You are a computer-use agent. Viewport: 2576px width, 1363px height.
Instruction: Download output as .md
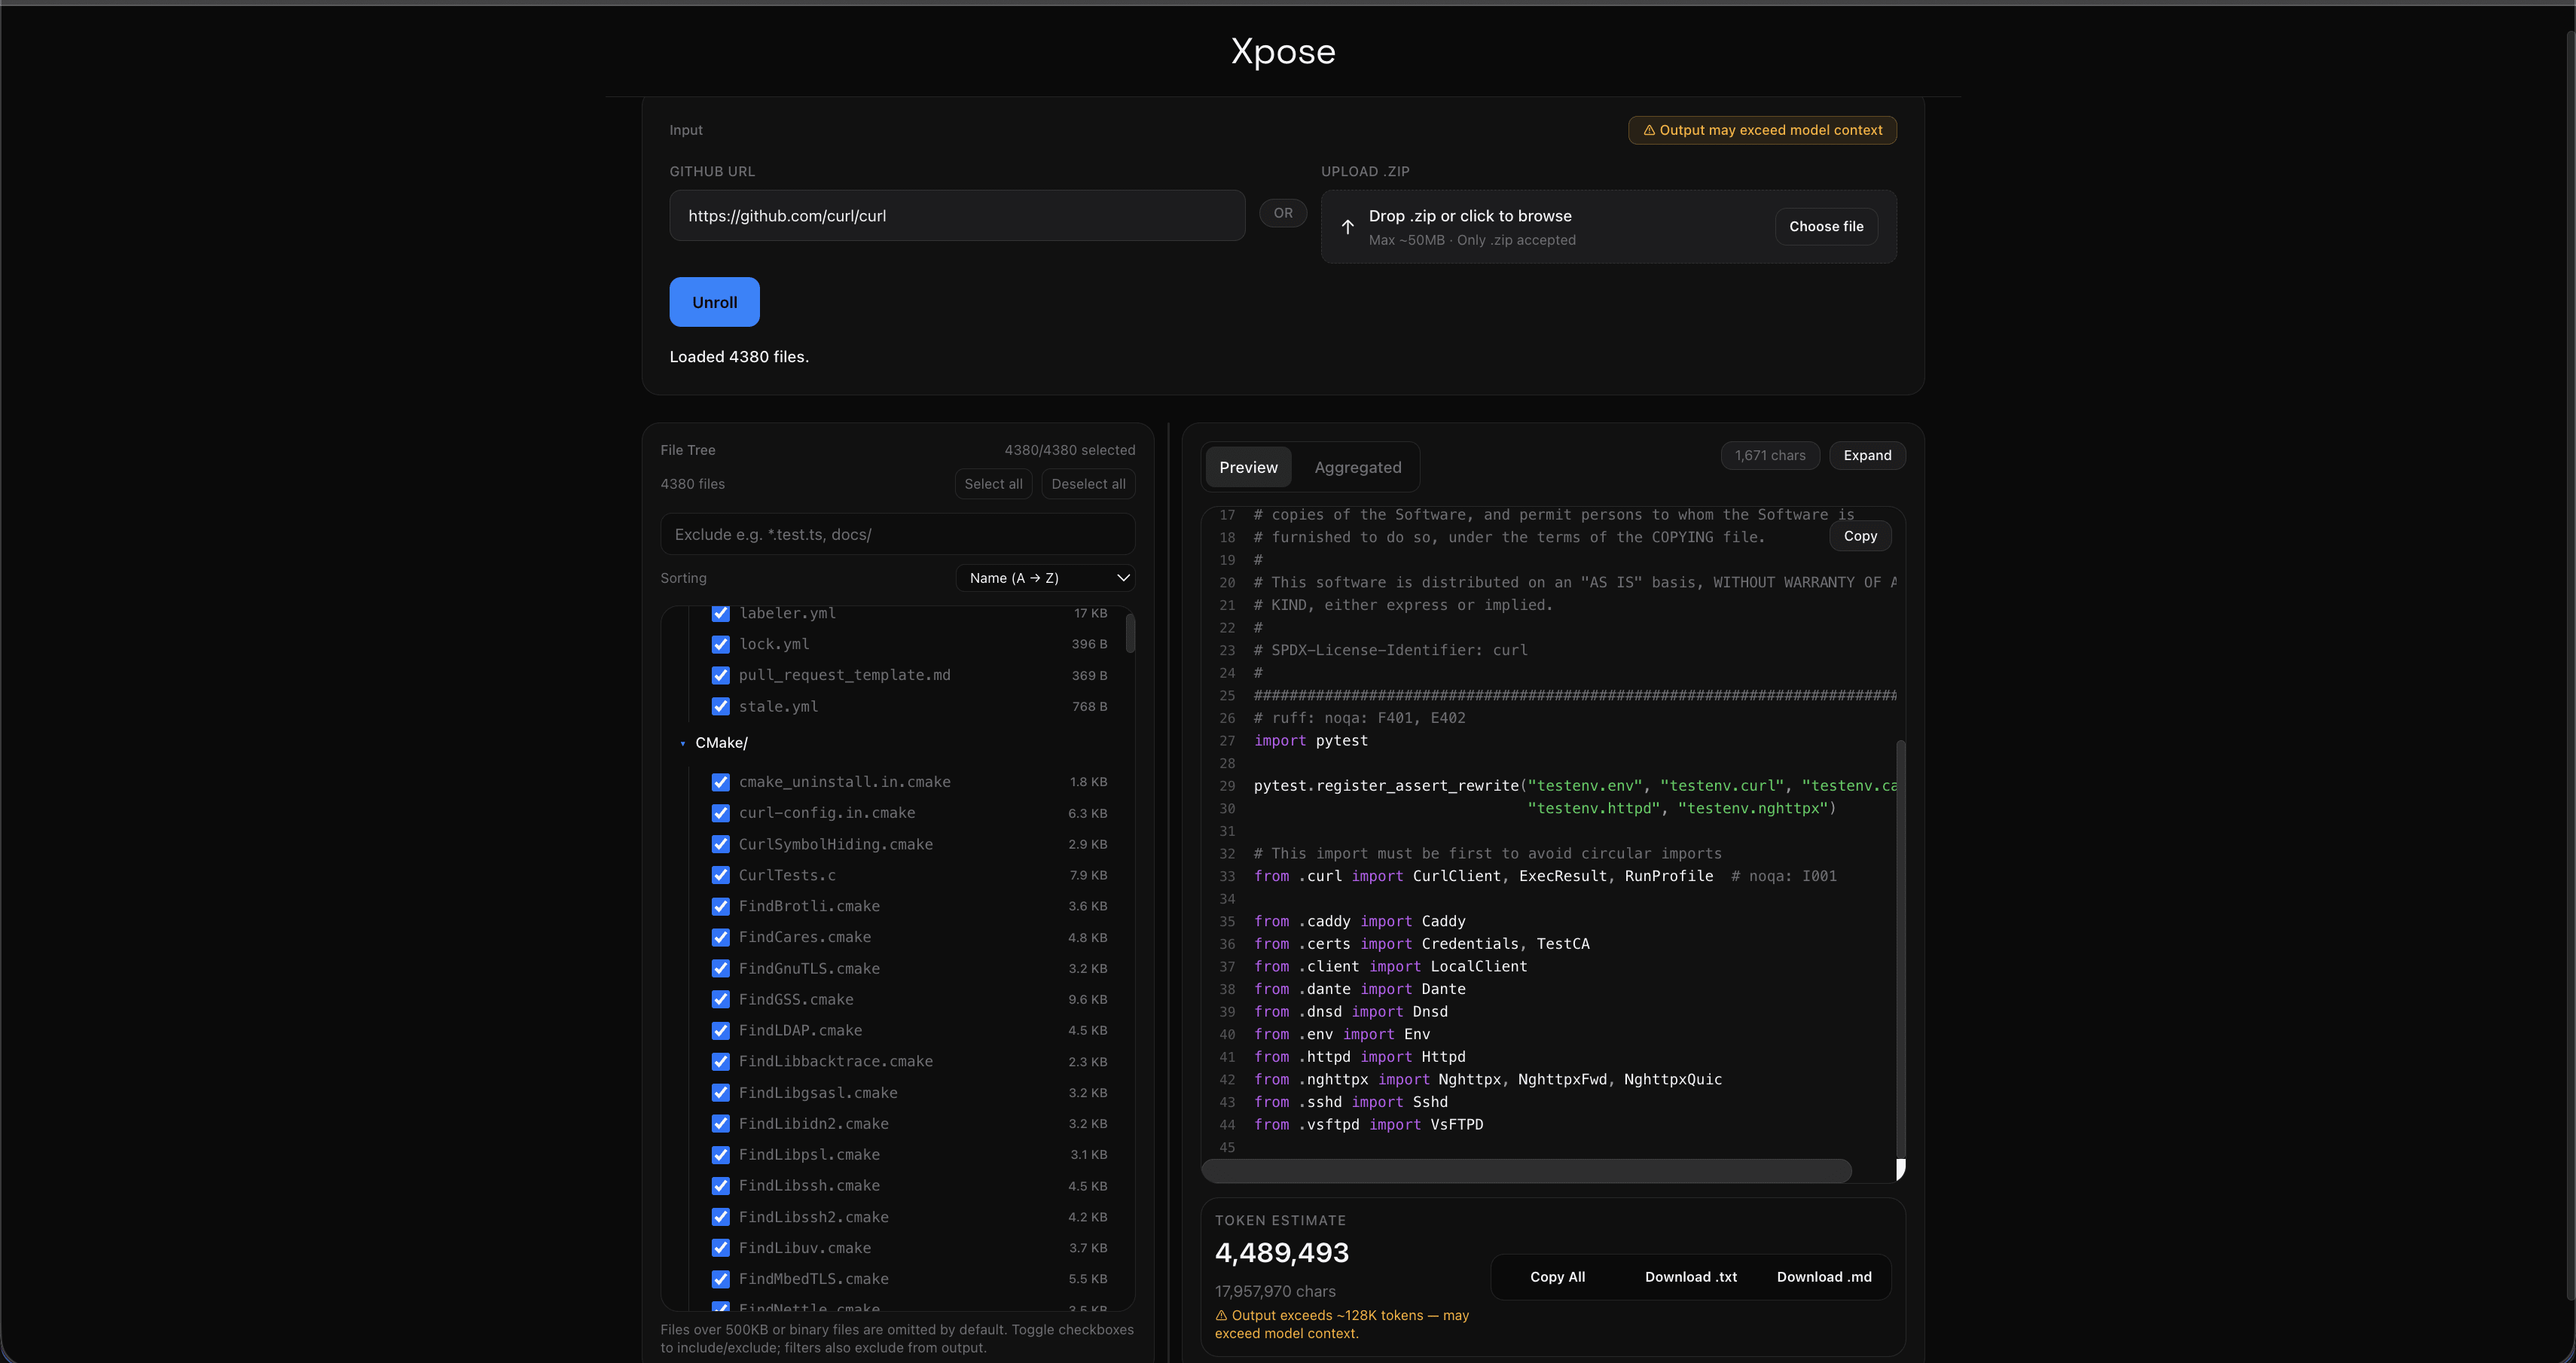[x=1824, y=1277]
